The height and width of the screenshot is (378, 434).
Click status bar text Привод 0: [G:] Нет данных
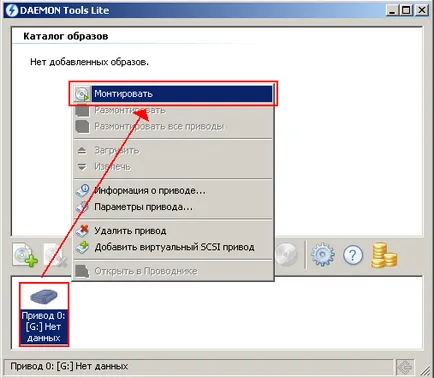[x=69, y=366]
